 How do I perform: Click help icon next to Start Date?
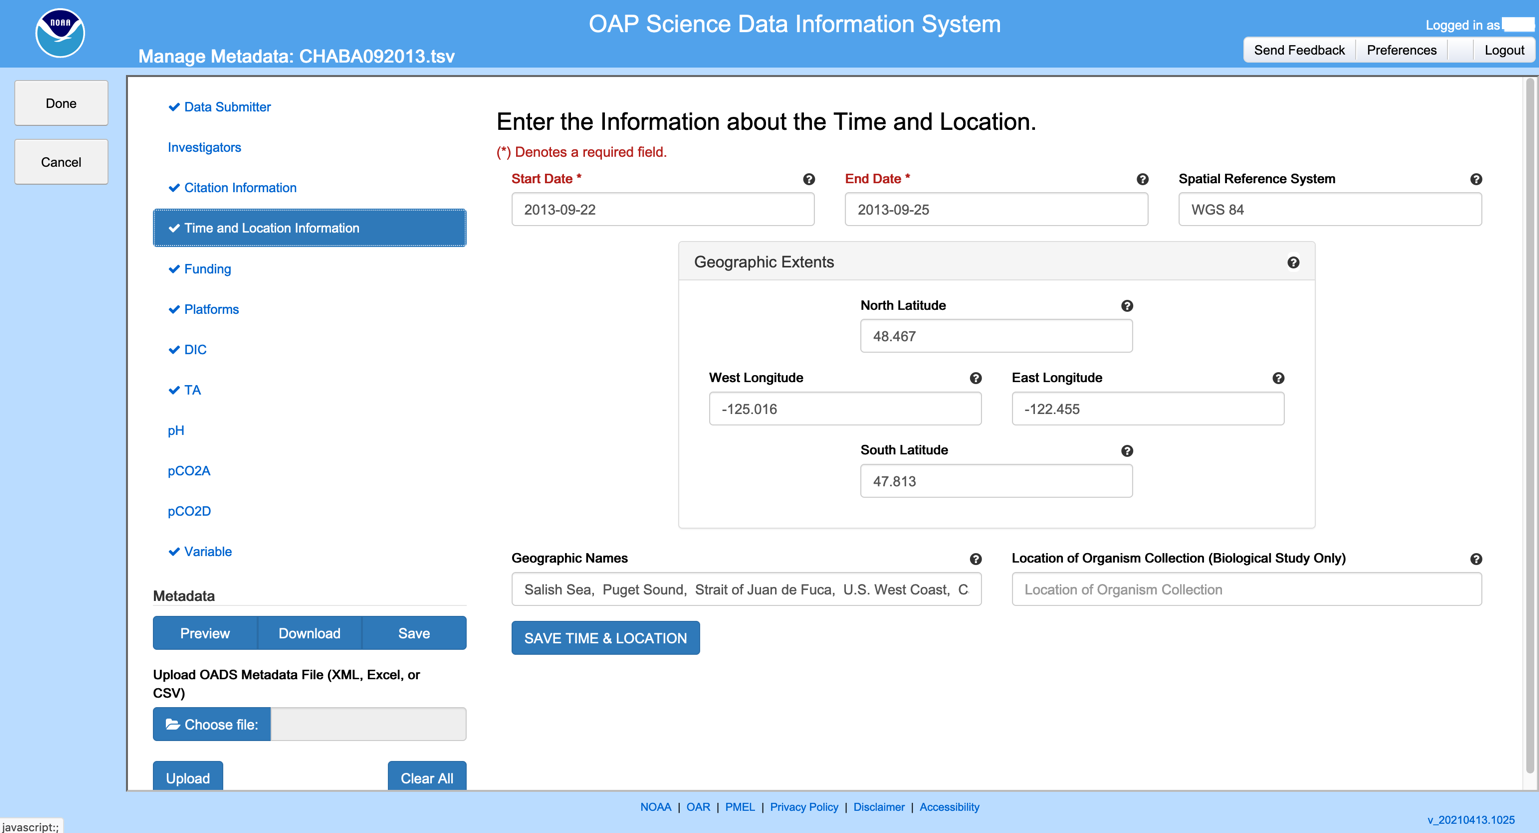tap(809, 180)
